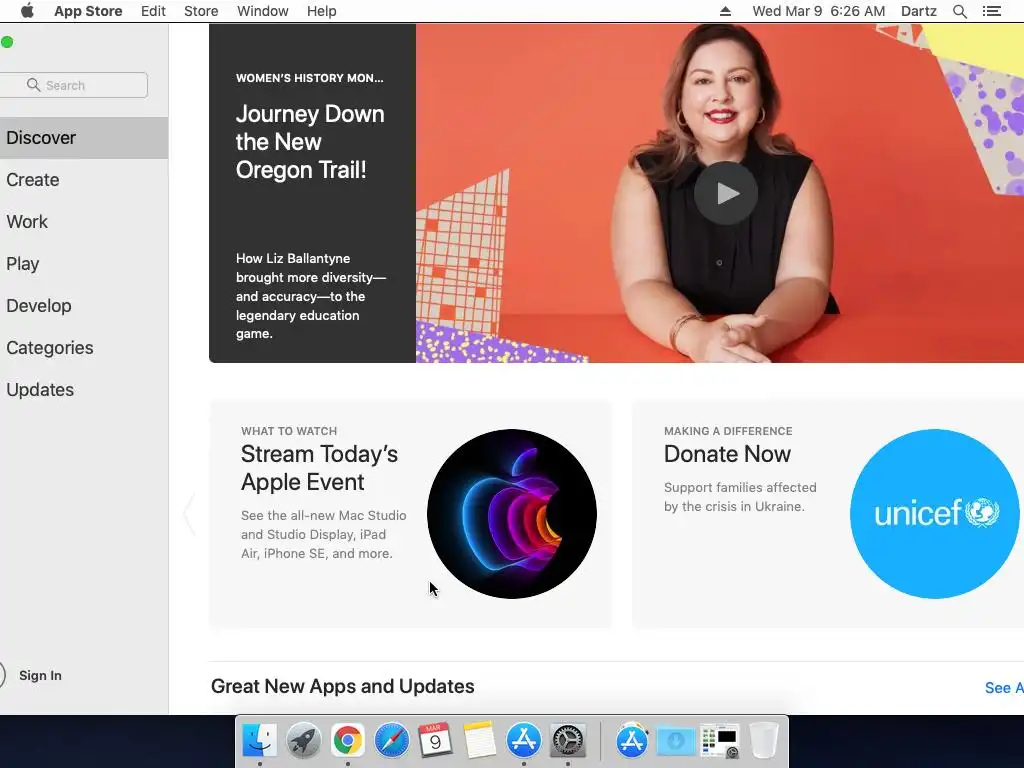1024x768 pixels.
Task: Open the Store menu
Action: pyautogui.click(x=201, y=11)
